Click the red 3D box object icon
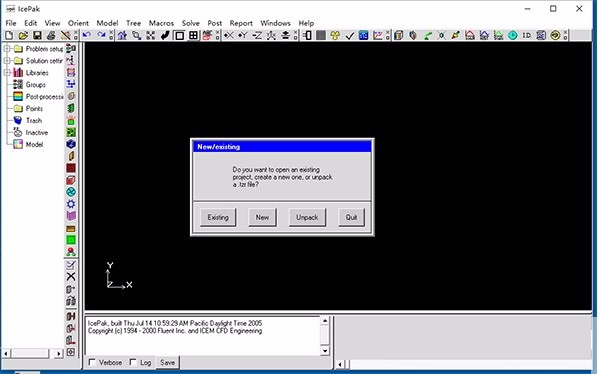The width and height of the screenshot is (598, 374). [71, 180]
